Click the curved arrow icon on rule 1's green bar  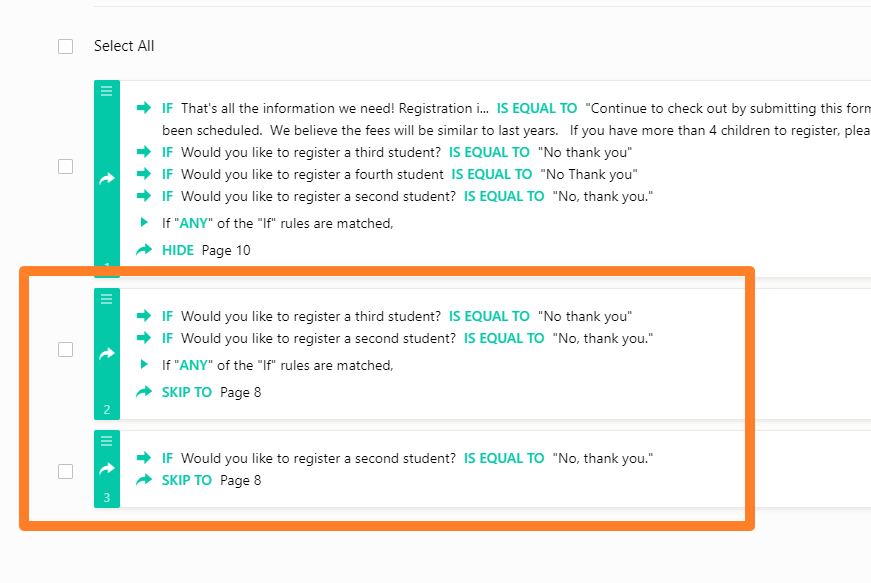tap(106, 178)
